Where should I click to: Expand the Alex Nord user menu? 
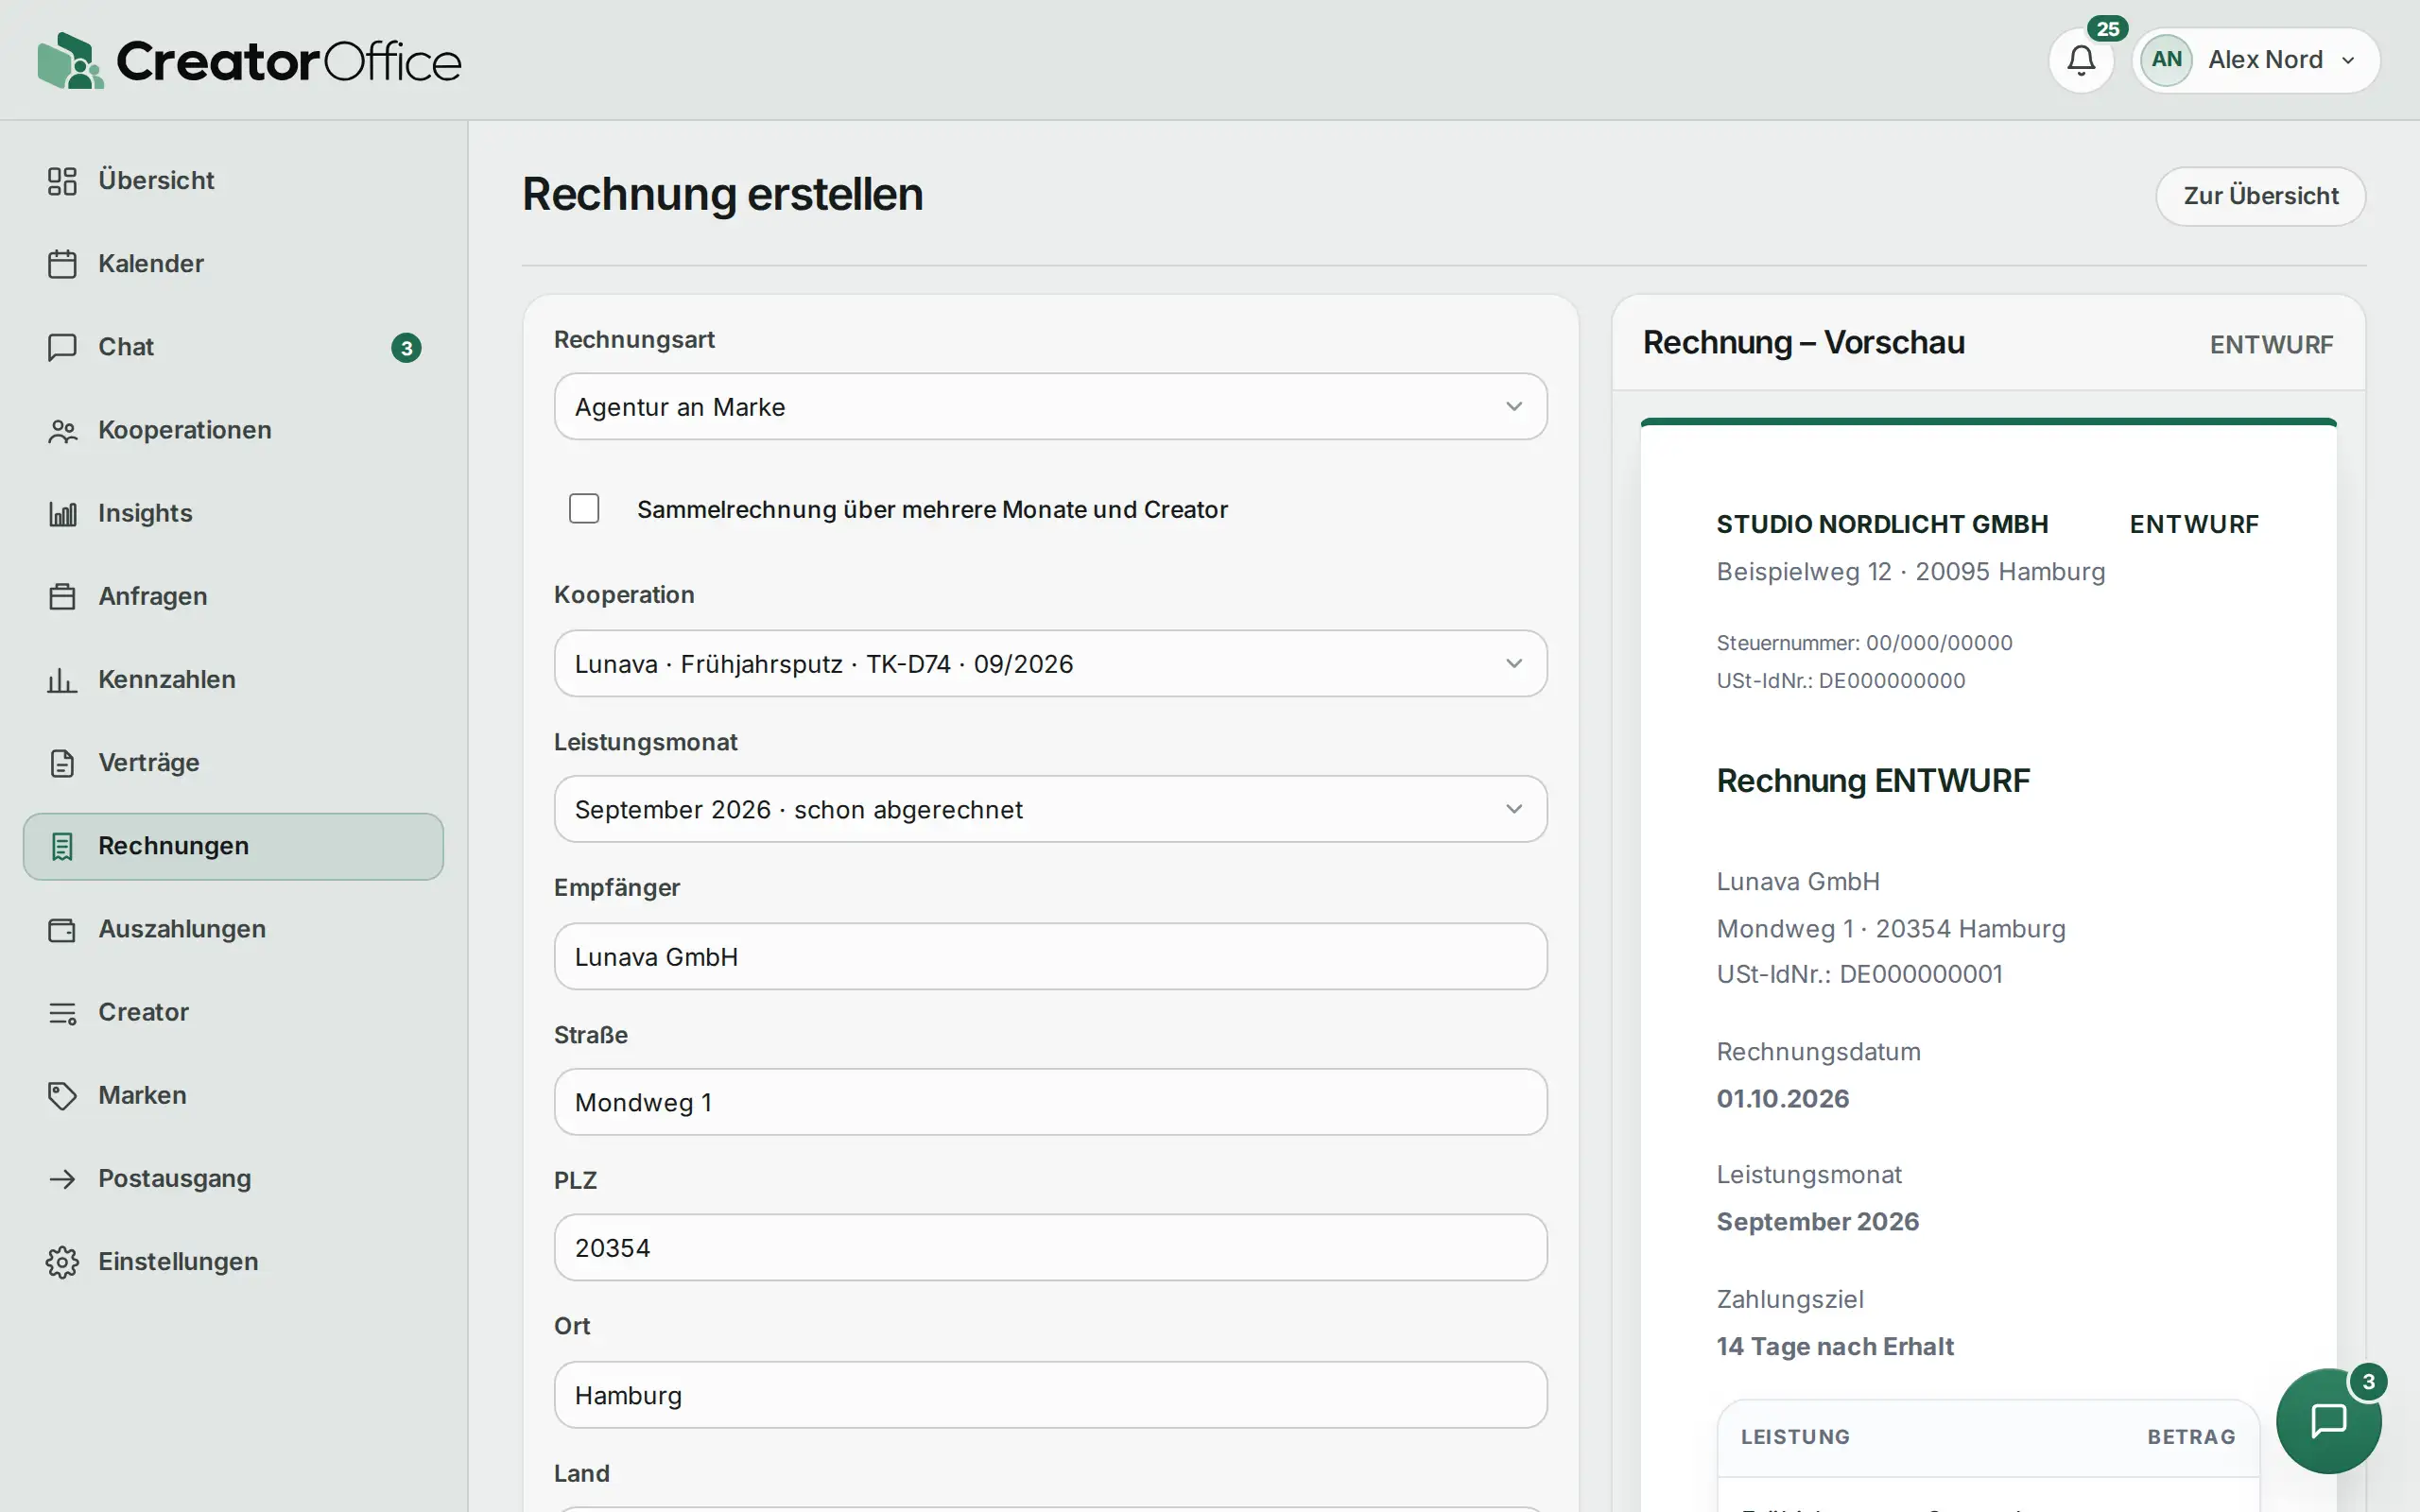[2256, 60]
